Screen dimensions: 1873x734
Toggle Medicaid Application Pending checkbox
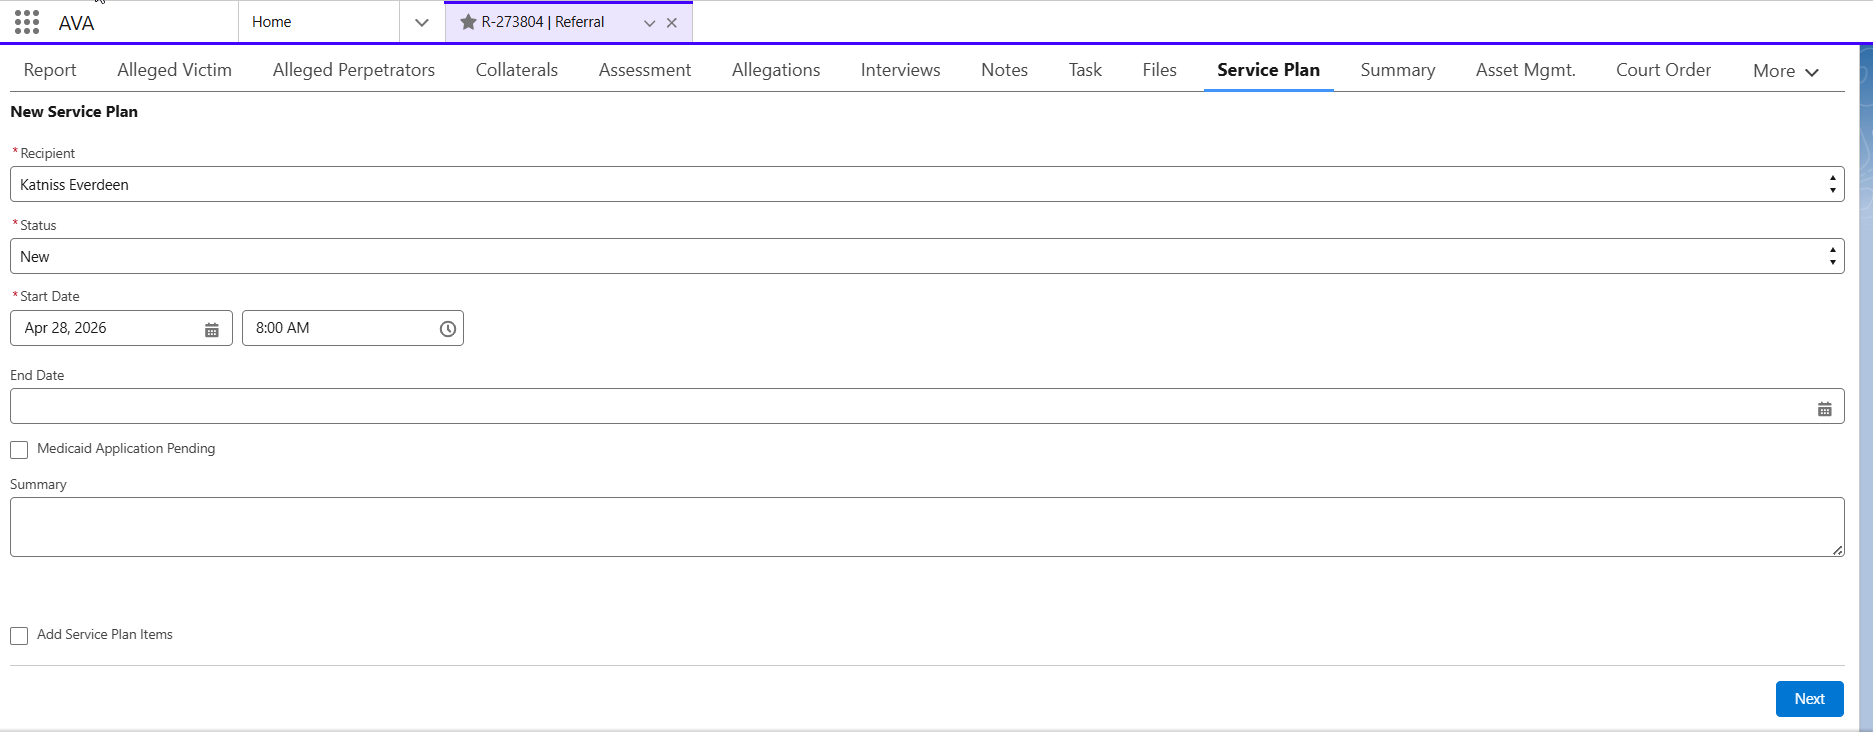coord(19,450)
